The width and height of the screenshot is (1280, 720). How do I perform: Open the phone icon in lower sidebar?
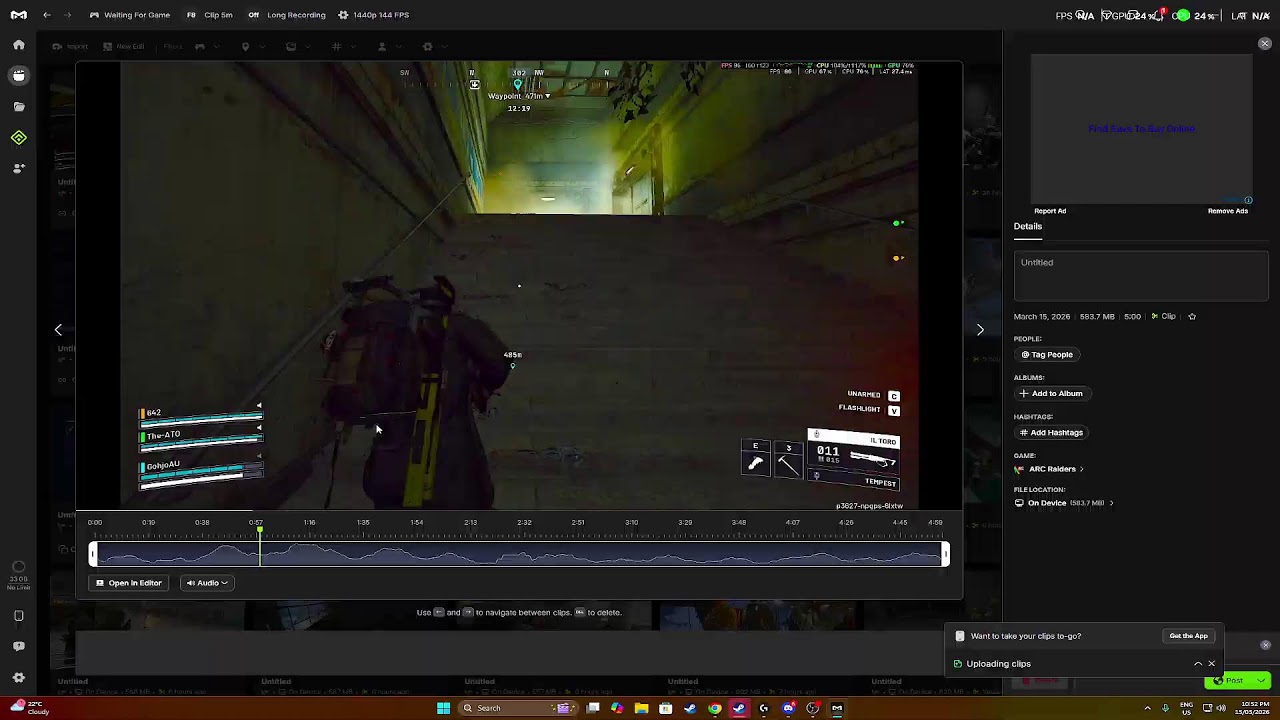pyautogui.click(x=19, y=616)
